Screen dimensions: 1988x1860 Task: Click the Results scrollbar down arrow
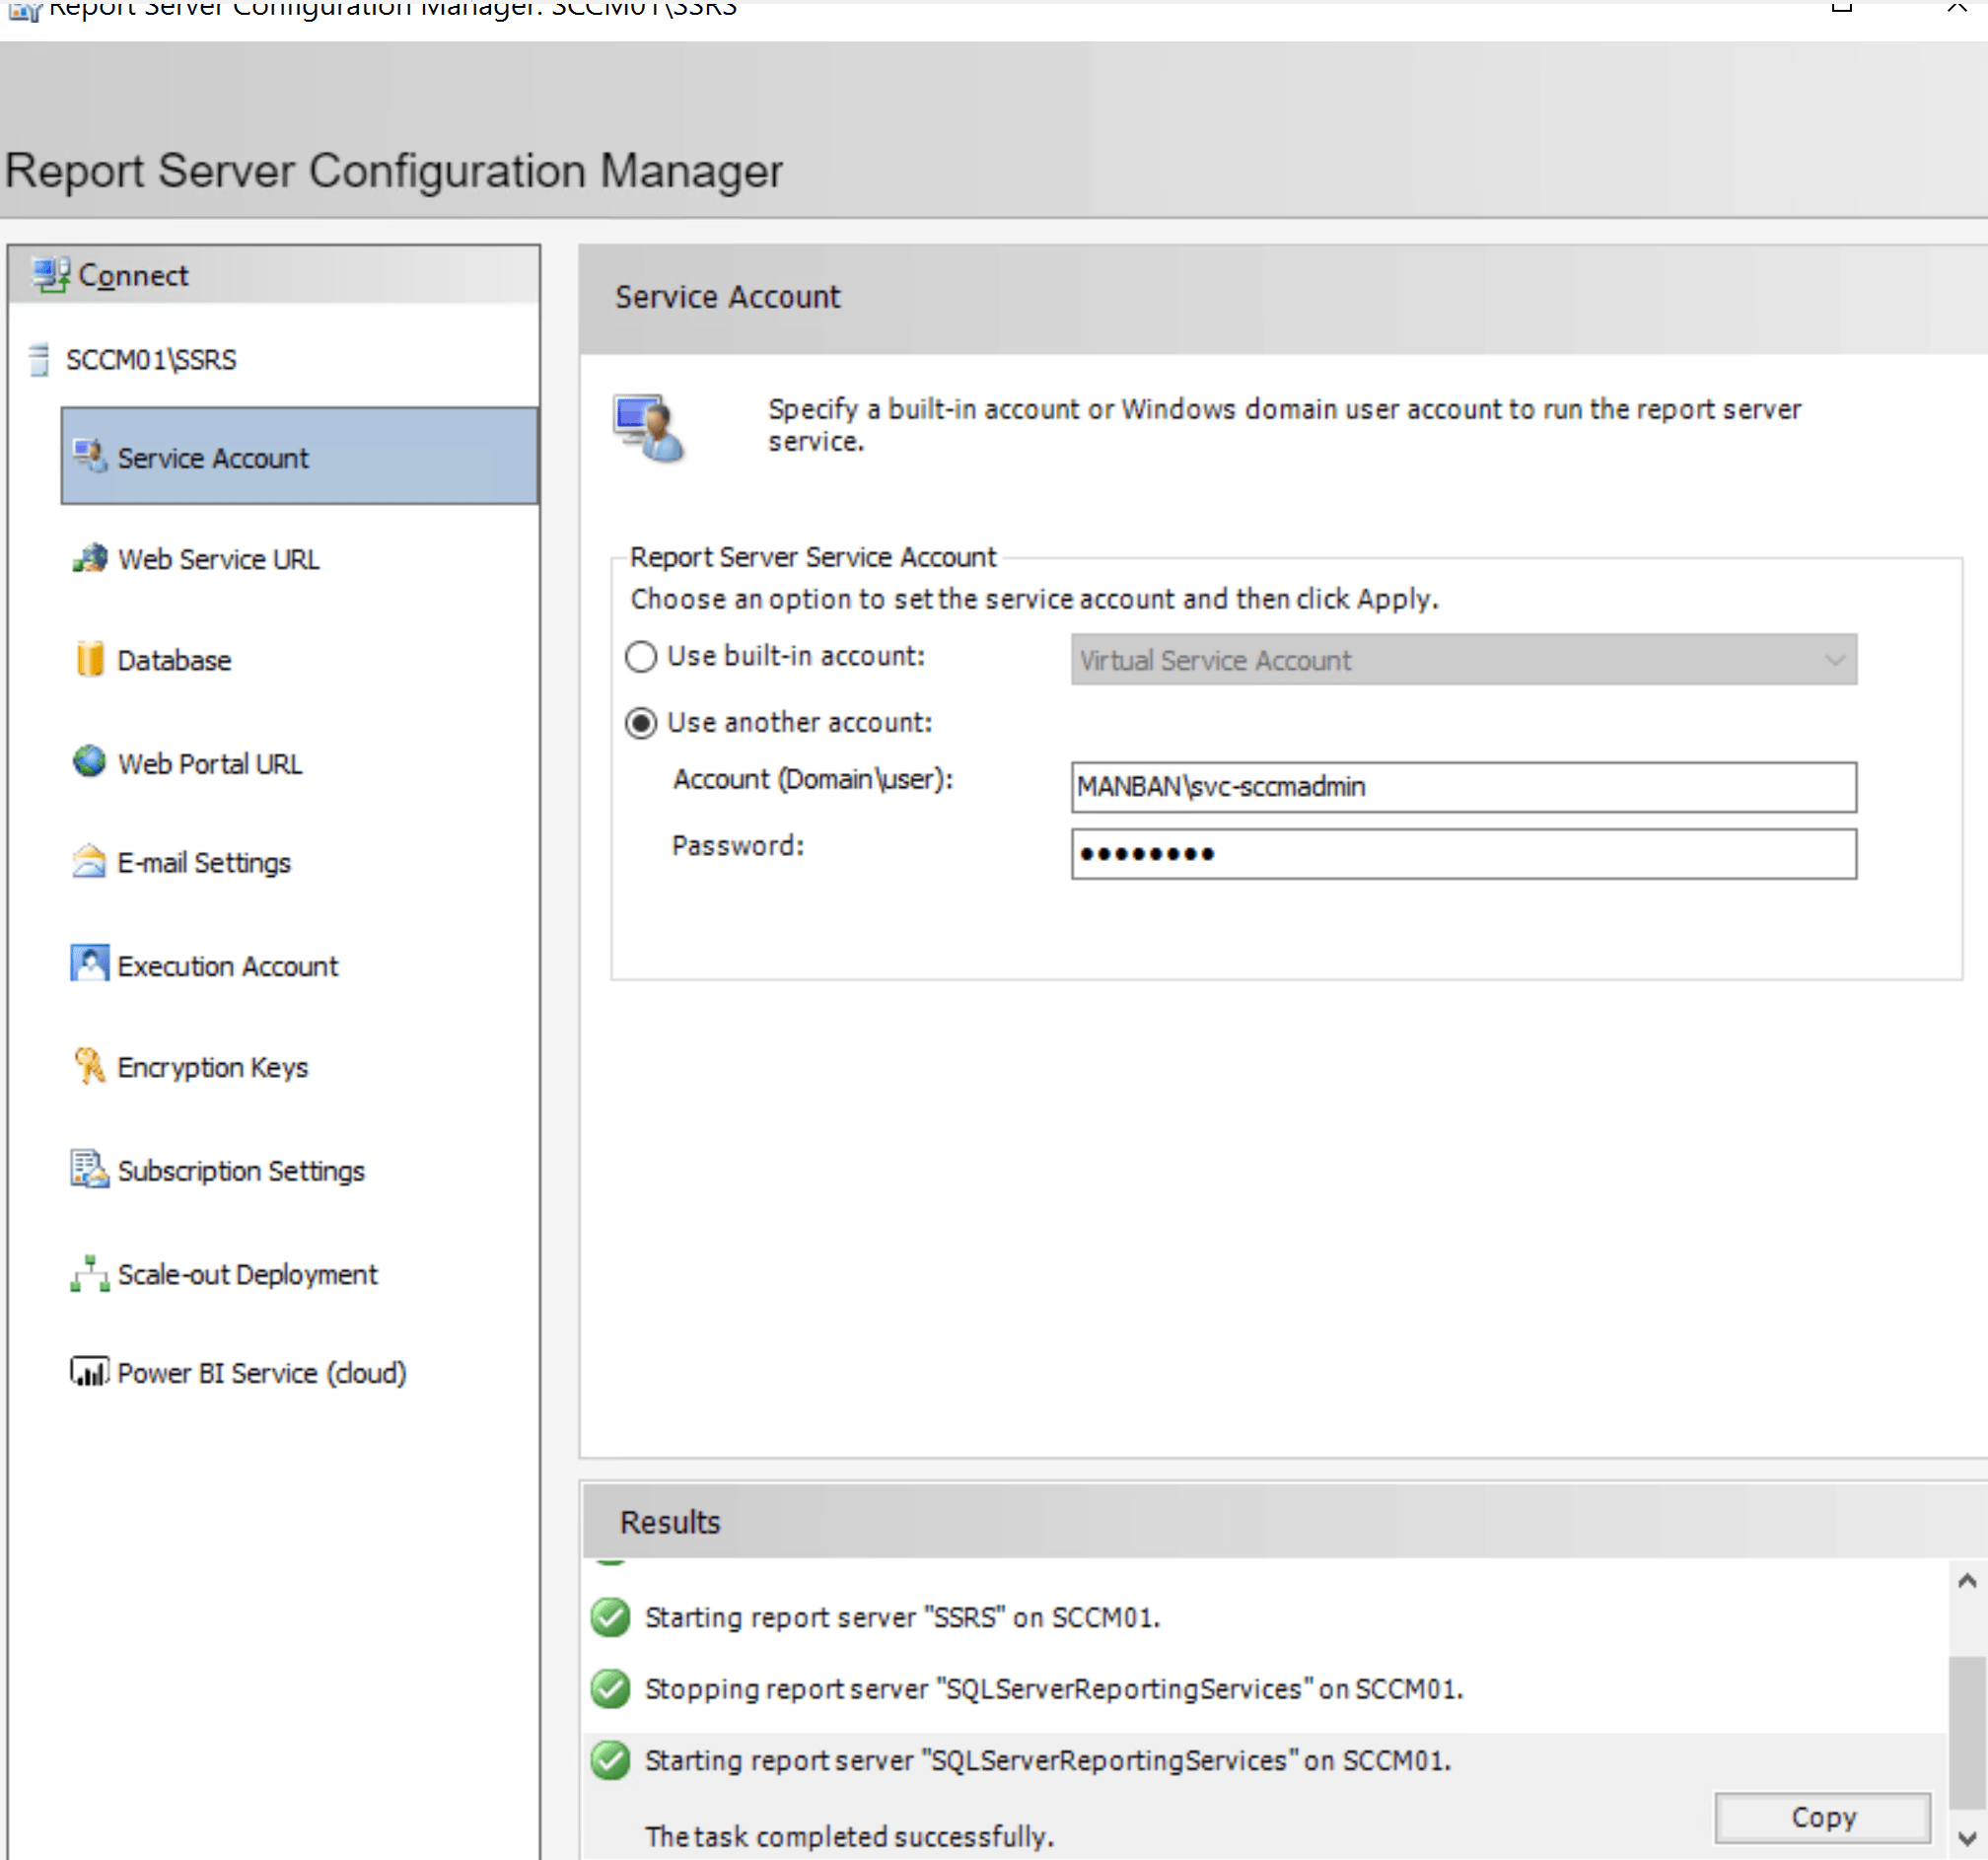point(1966,1838)
